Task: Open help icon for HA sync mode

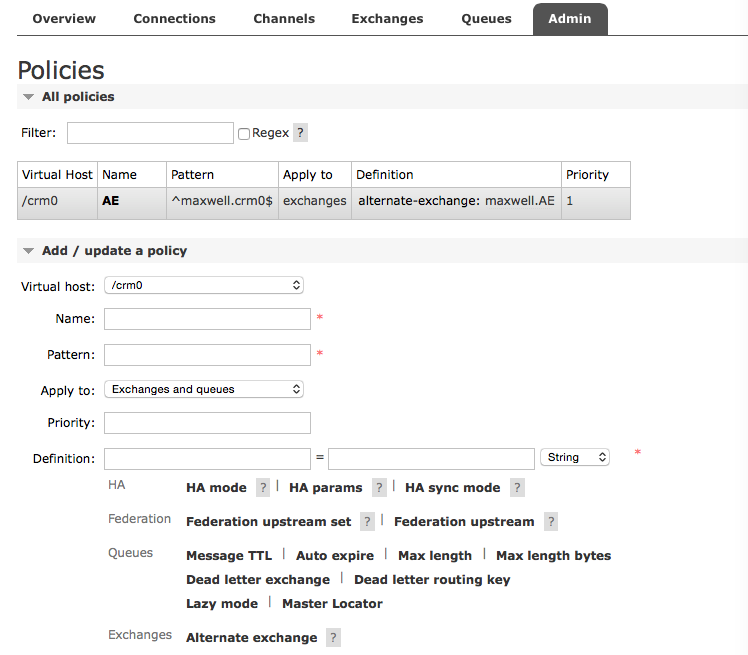Action: (x=517, y=488)
